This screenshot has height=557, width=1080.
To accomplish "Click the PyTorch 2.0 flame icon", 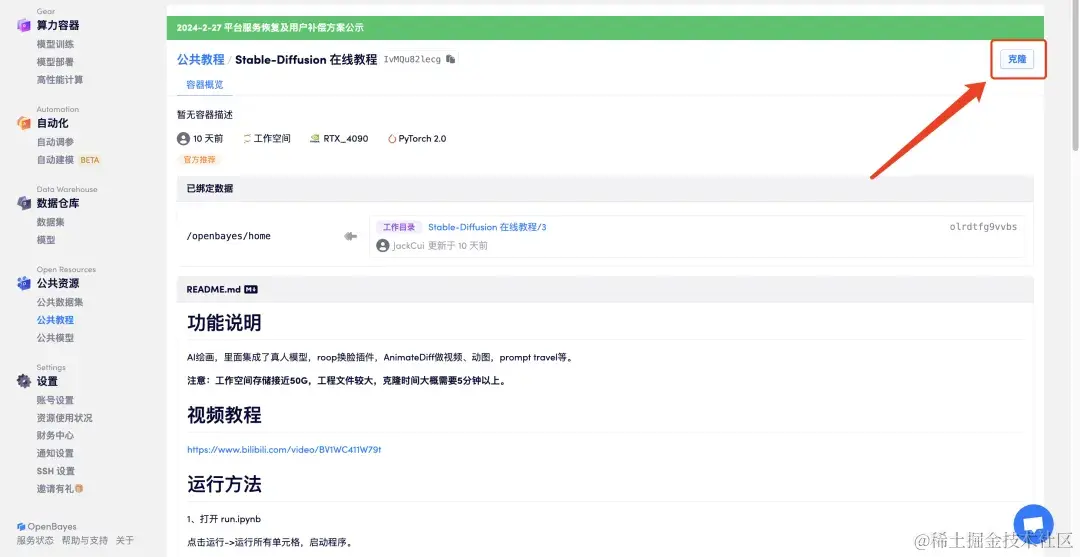I will pos(392,138).
